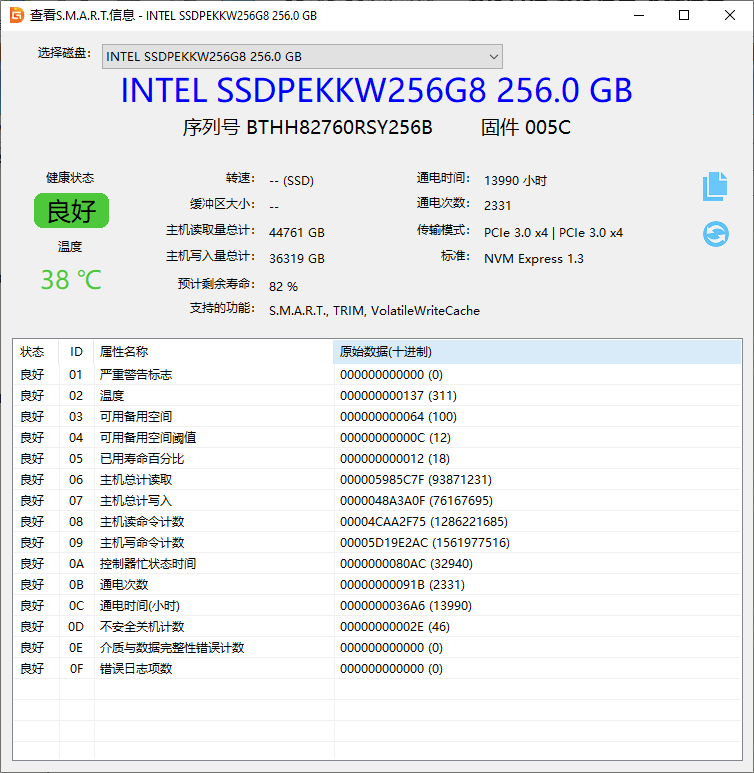Click the 13990 小时 power-on time value
Screen dimensions: 754x773
[515, 180]
